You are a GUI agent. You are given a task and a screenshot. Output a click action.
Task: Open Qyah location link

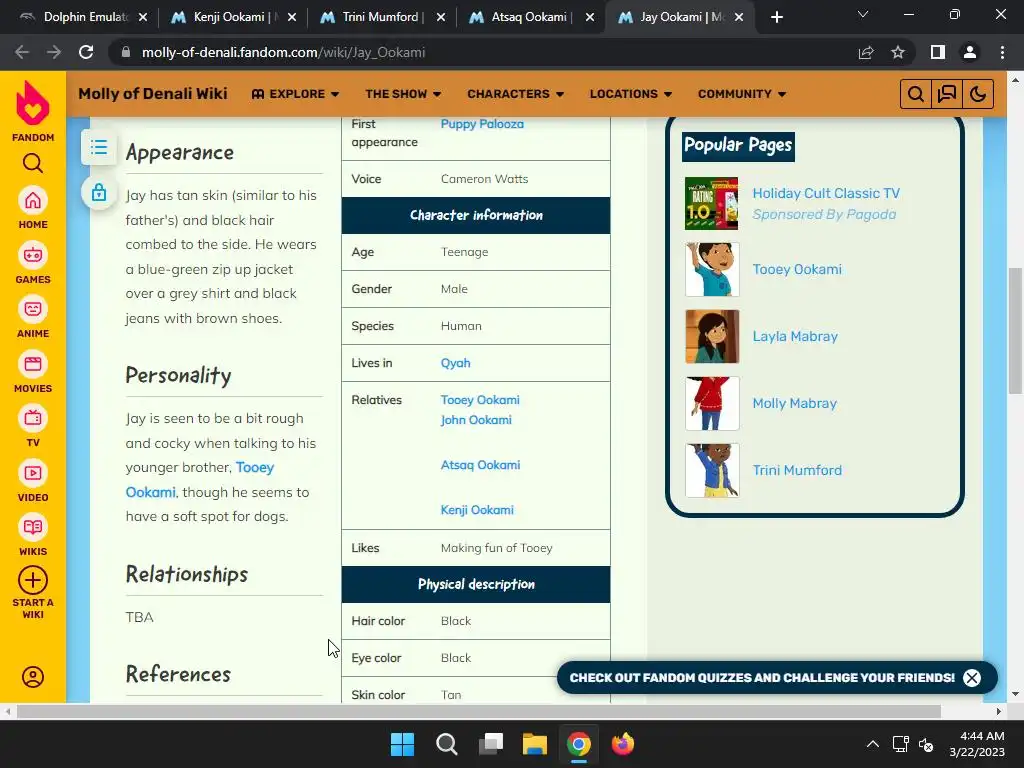tap(455, 363)
